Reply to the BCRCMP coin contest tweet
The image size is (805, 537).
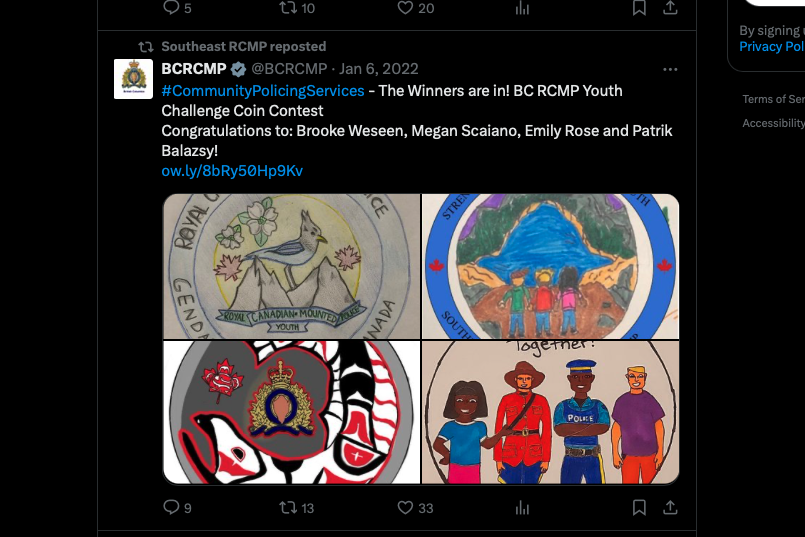[x=170, y=508]
